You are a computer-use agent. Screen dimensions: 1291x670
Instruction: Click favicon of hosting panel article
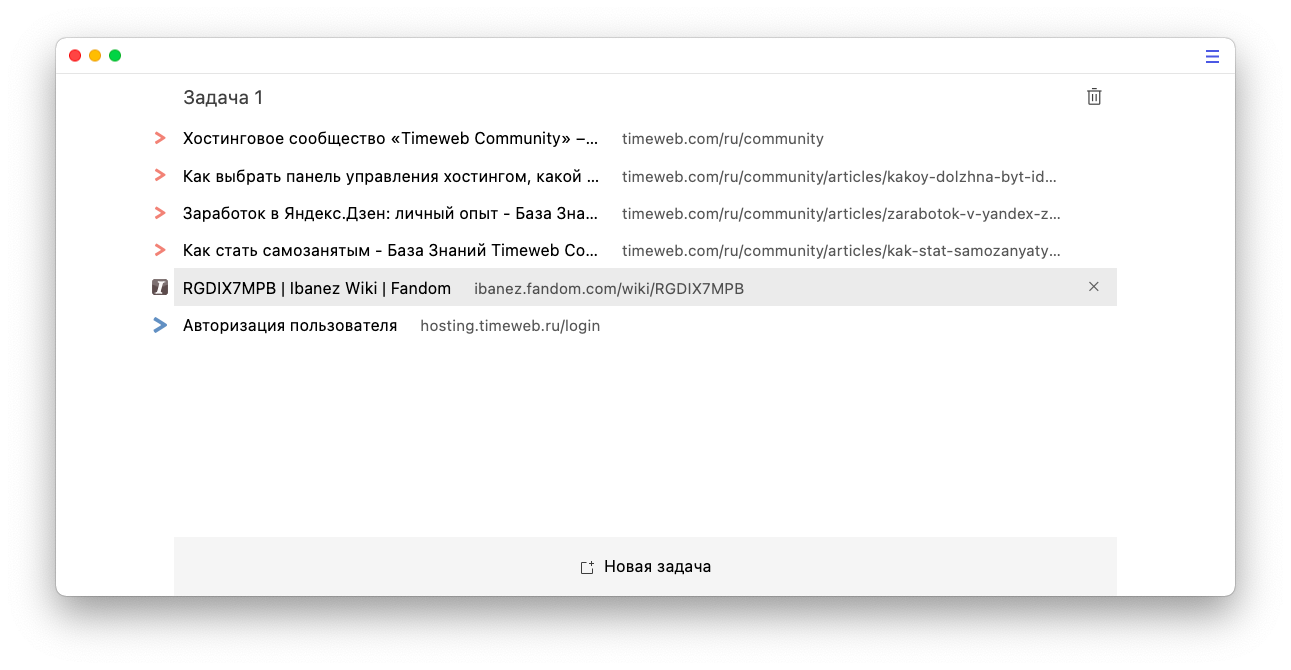click(160, 176)
